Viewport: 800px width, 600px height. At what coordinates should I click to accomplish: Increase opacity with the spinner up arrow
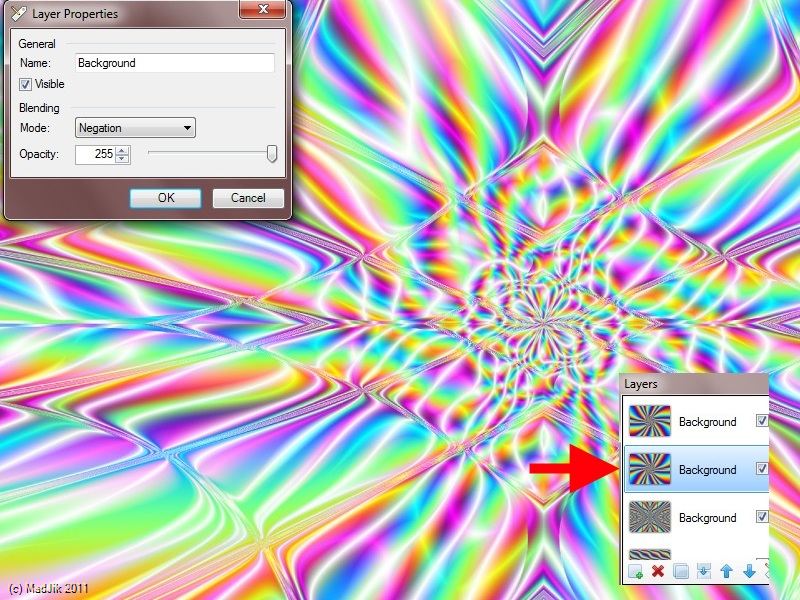coord(121,151)
